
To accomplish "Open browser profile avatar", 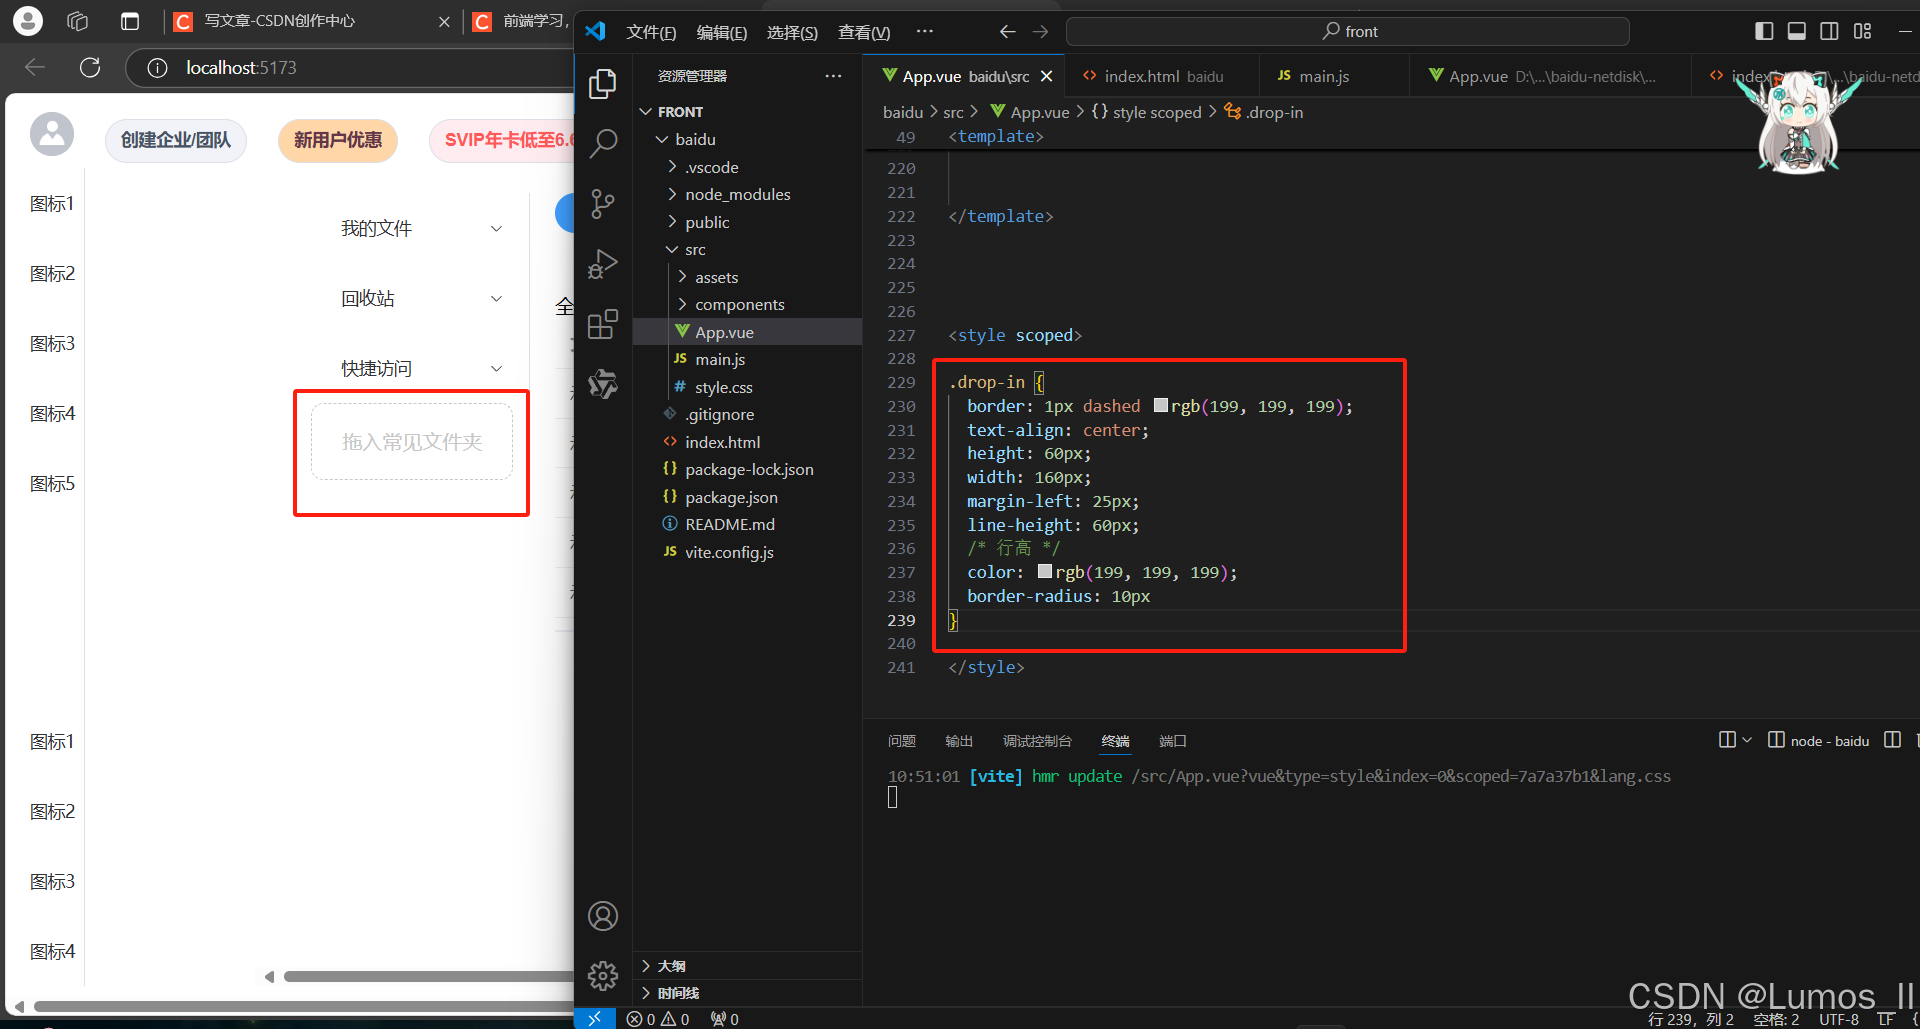I will pyautogui.click(x=27, y=21).
